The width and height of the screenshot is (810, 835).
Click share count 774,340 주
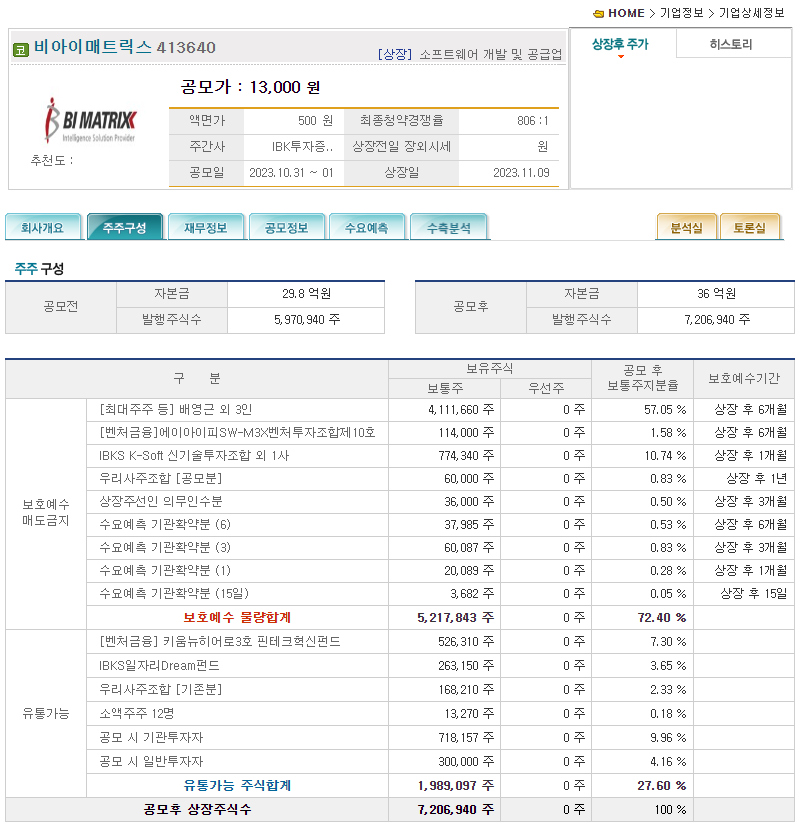click(466, 455)
